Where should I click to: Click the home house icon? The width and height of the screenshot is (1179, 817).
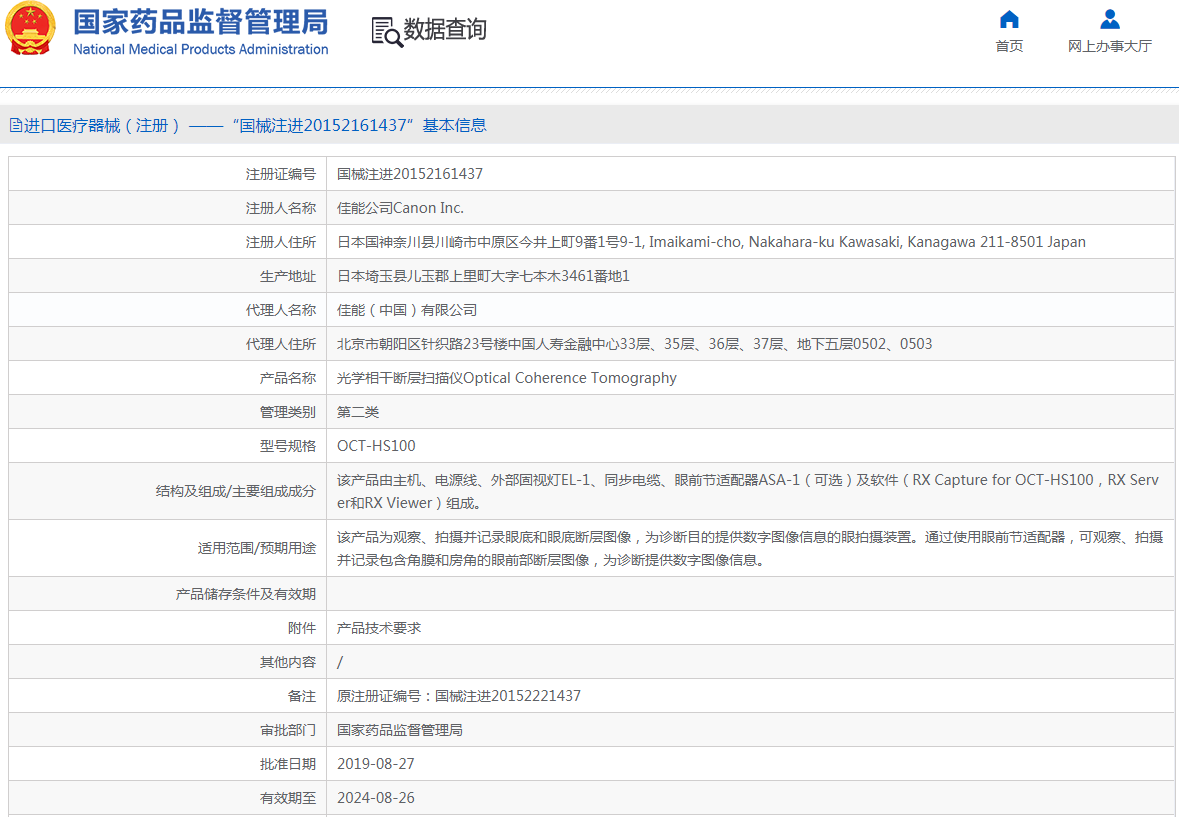click(x=1009, y=20)
